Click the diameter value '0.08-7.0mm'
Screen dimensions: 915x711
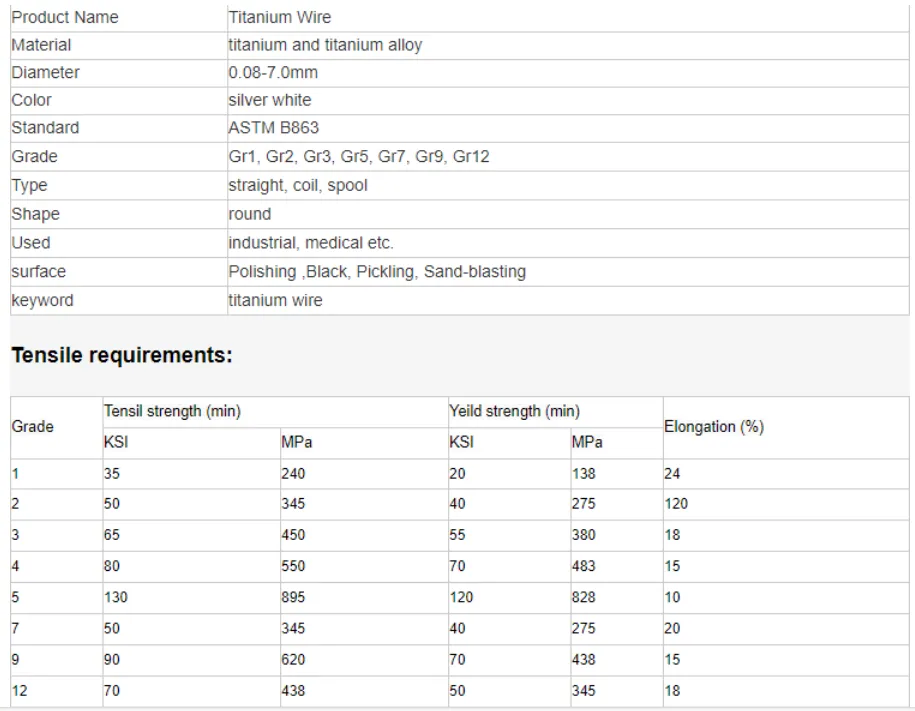click(x=273, y=73)
